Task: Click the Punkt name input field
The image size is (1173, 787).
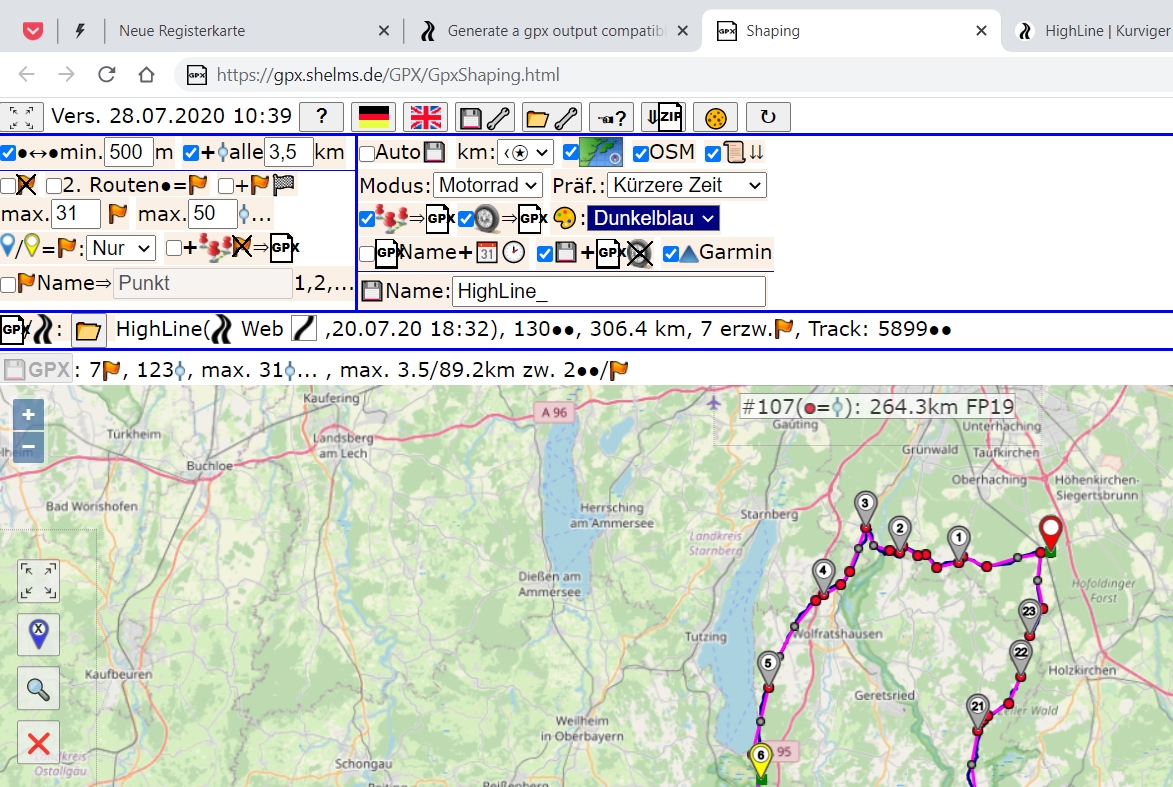Action: (x=202, y=284)
